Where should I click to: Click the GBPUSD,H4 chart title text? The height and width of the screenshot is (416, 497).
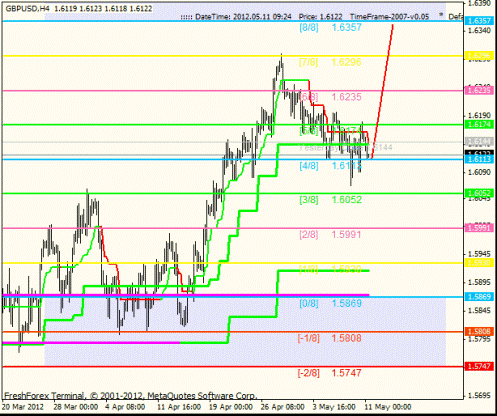pos(27,9)
